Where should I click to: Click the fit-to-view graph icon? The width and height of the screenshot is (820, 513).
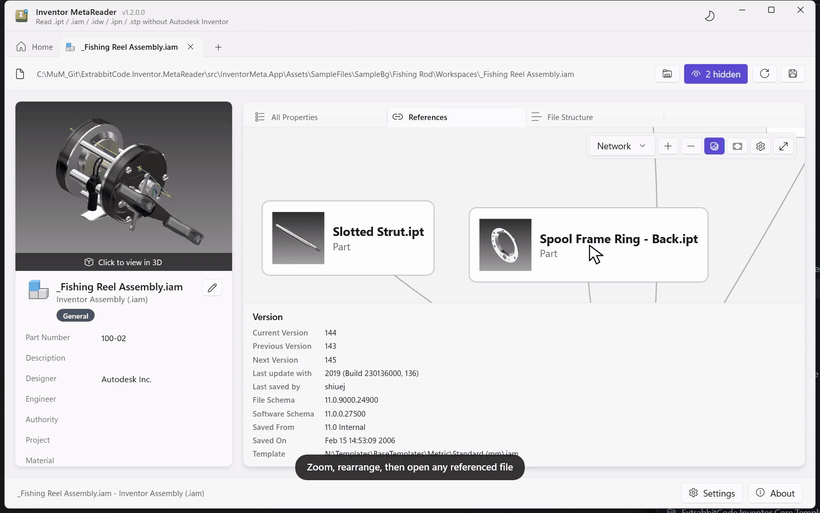[x=737, y=146]
